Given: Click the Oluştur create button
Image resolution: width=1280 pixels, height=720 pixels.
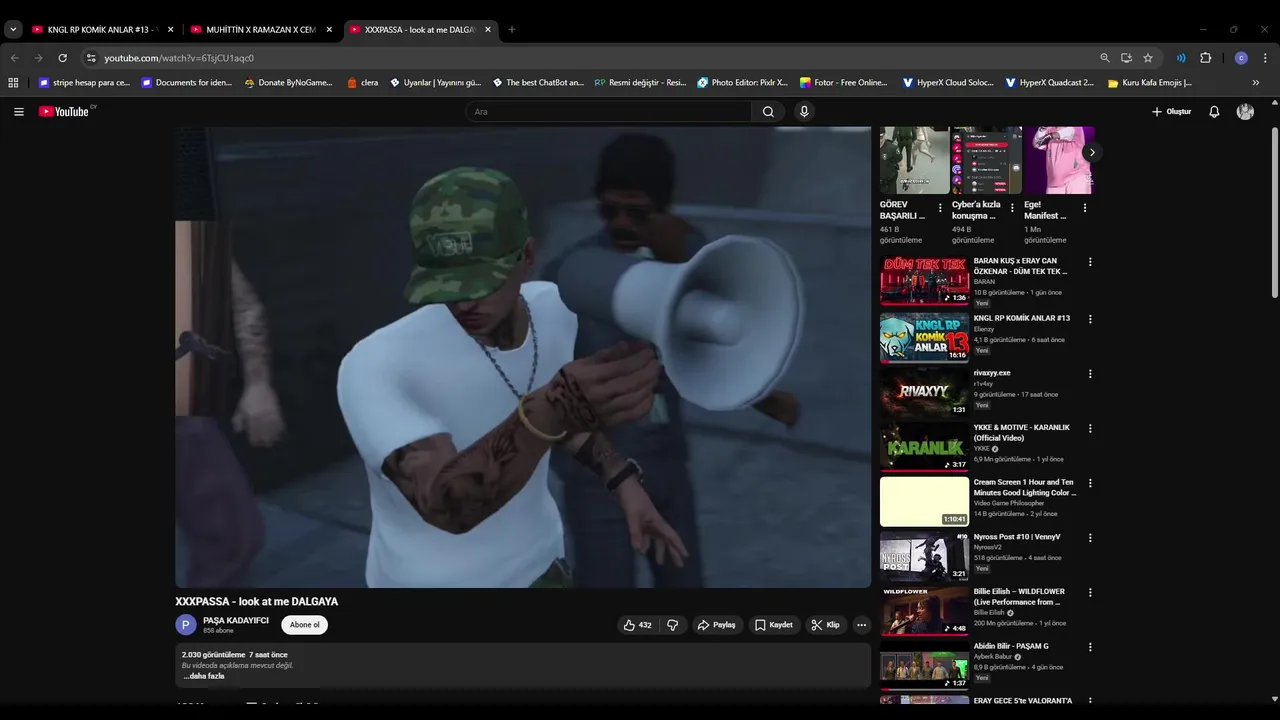Looking at the screenshot, I should click(1171, 112).
